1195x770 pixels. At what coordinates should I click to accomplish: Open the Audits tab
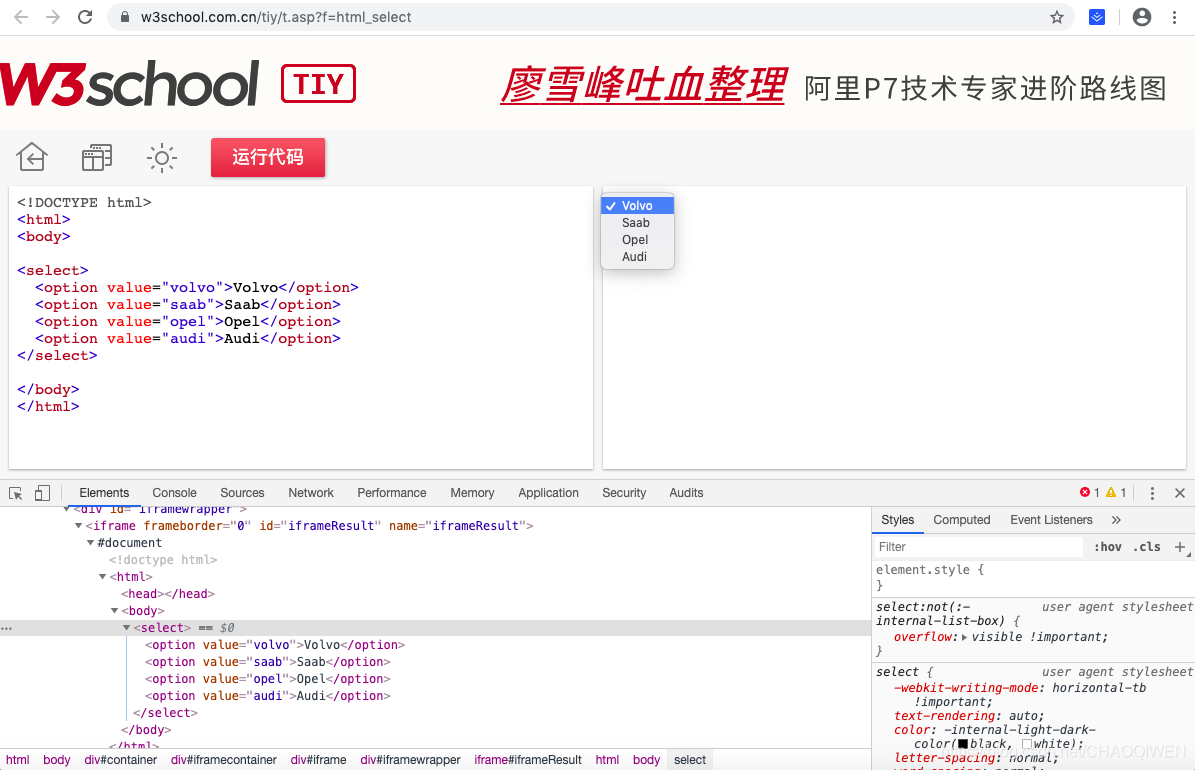(687, 493)
